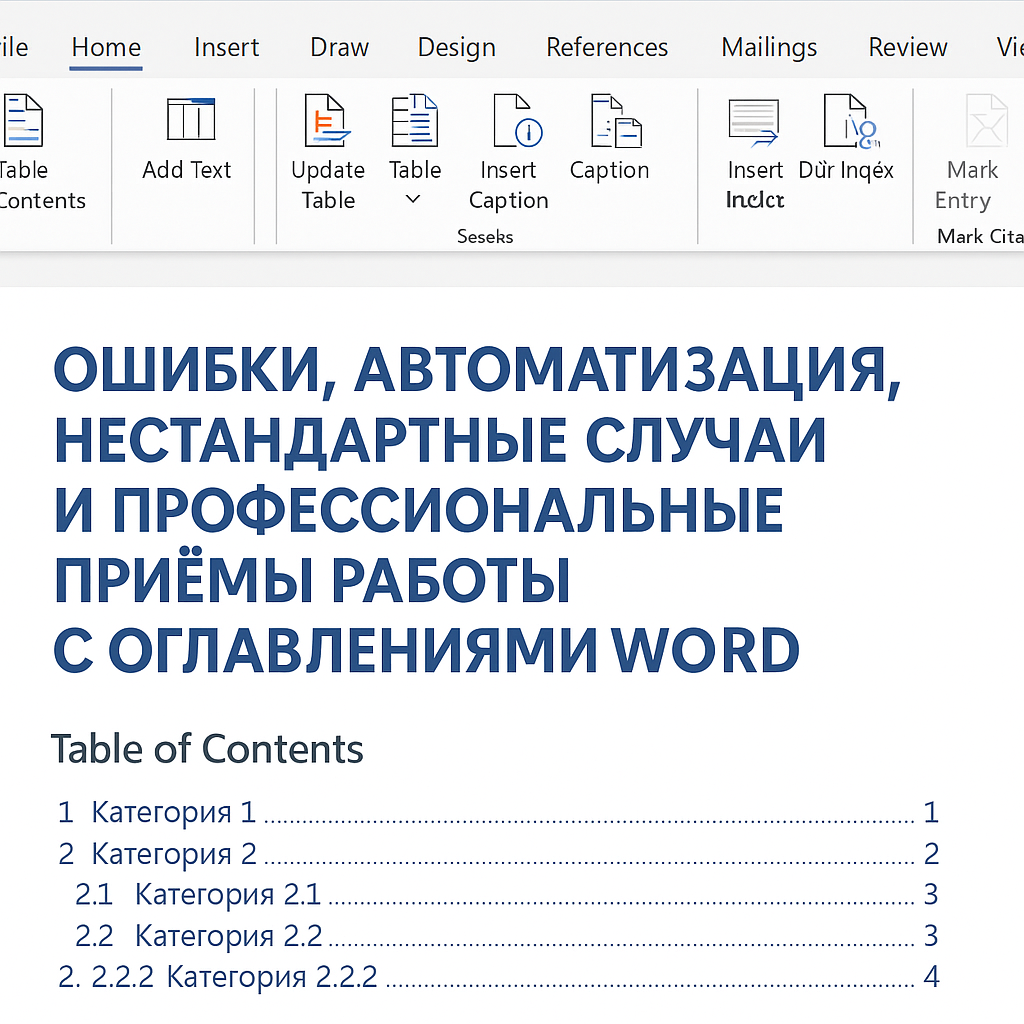Click the Table icon with lines
This screenshot has width=1024, height=1024.
click(414, 120)
